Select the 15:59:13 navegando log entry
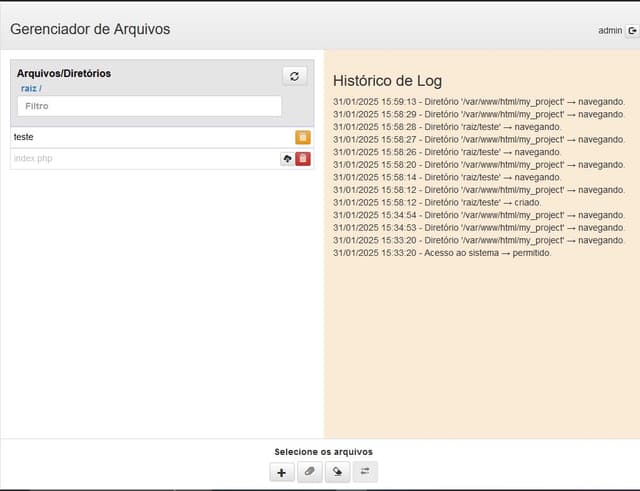 pos(478,102)
